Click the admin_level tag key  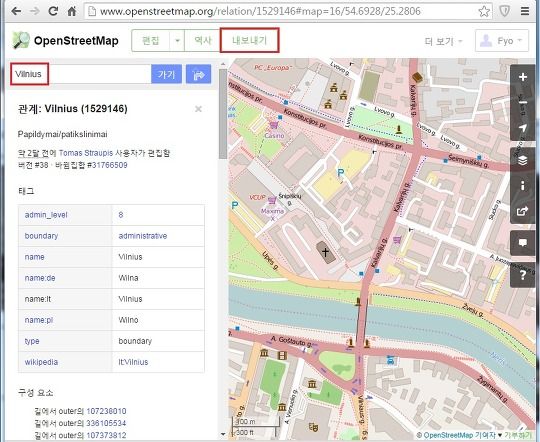(x=46, y=215)
